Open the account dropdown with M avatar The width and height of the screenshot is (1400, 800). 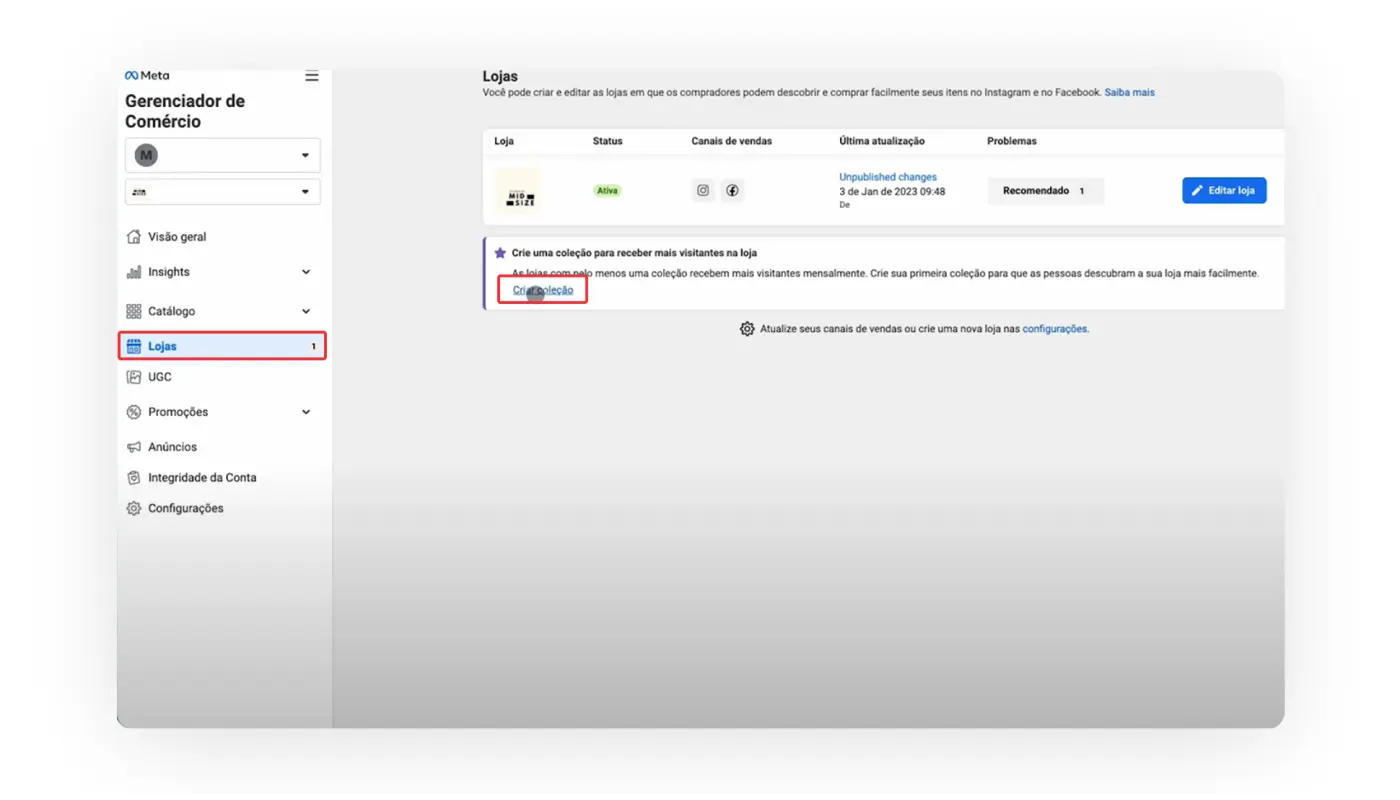(222, 155)
